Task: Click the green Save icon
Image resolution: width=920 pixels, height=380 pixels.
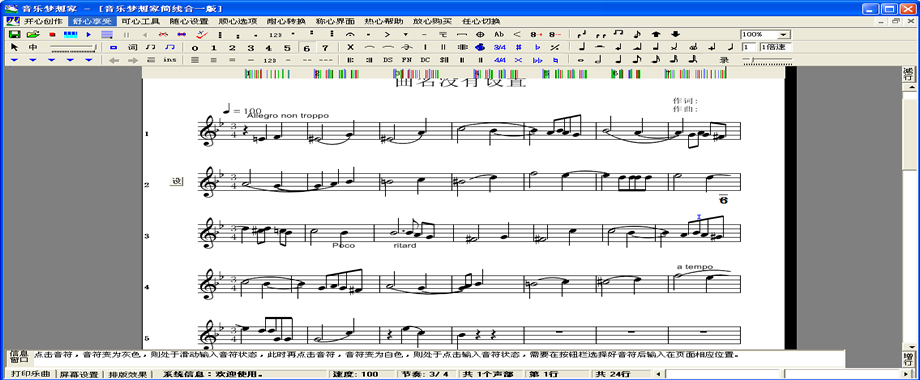Action: tap(15, 35)
